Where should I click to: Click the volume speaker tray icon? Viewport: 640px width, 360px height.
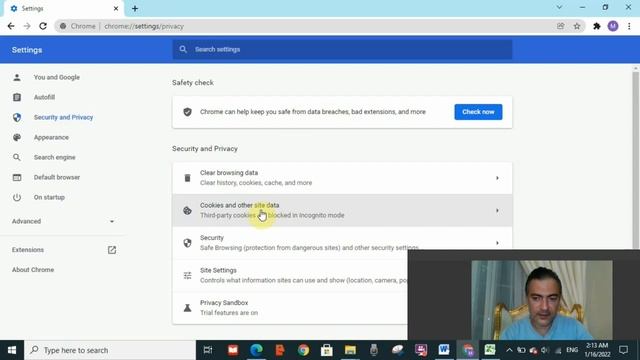(x=545, y=350)
